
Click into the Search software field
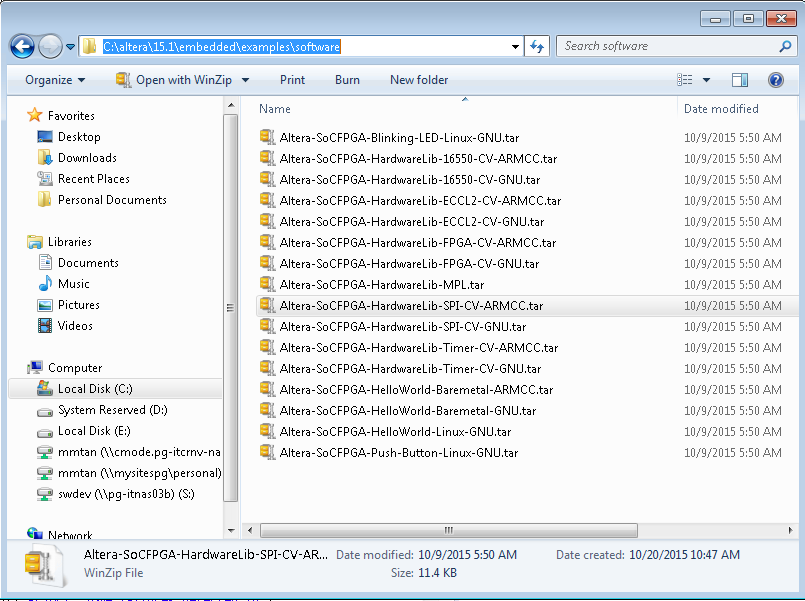click(668, 46)
